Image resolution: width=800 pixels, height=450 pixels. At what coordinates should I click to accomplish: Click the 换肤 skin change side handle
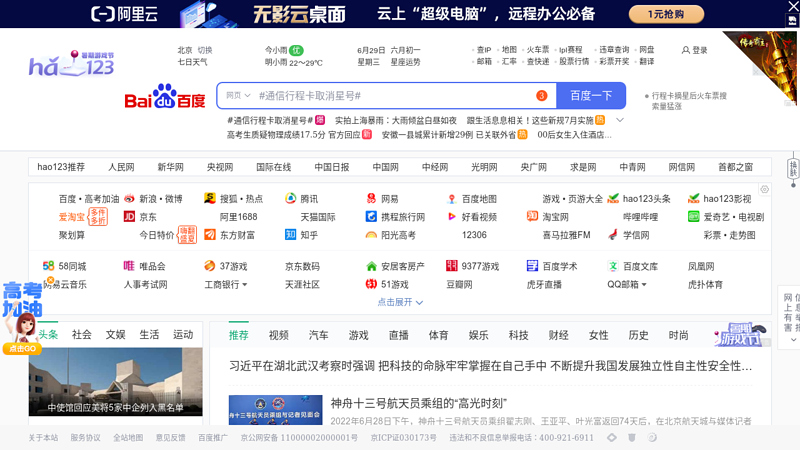pos(793,168)
